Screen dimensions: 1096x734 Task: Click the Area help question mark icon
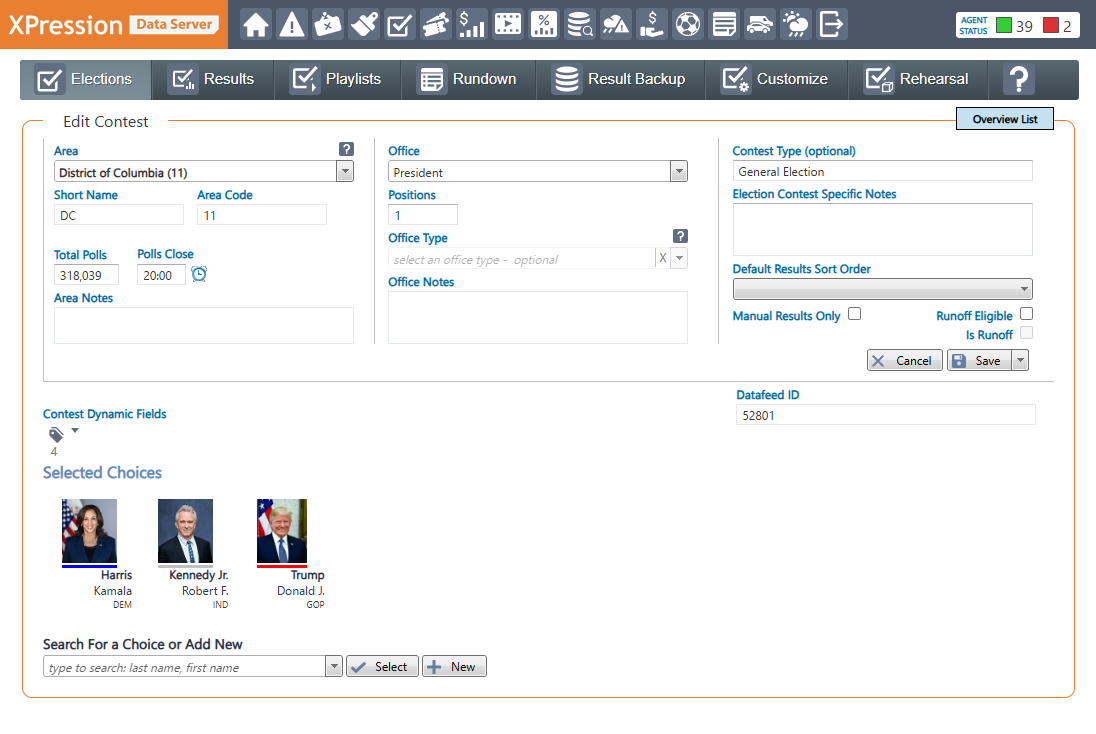(346, 149)
